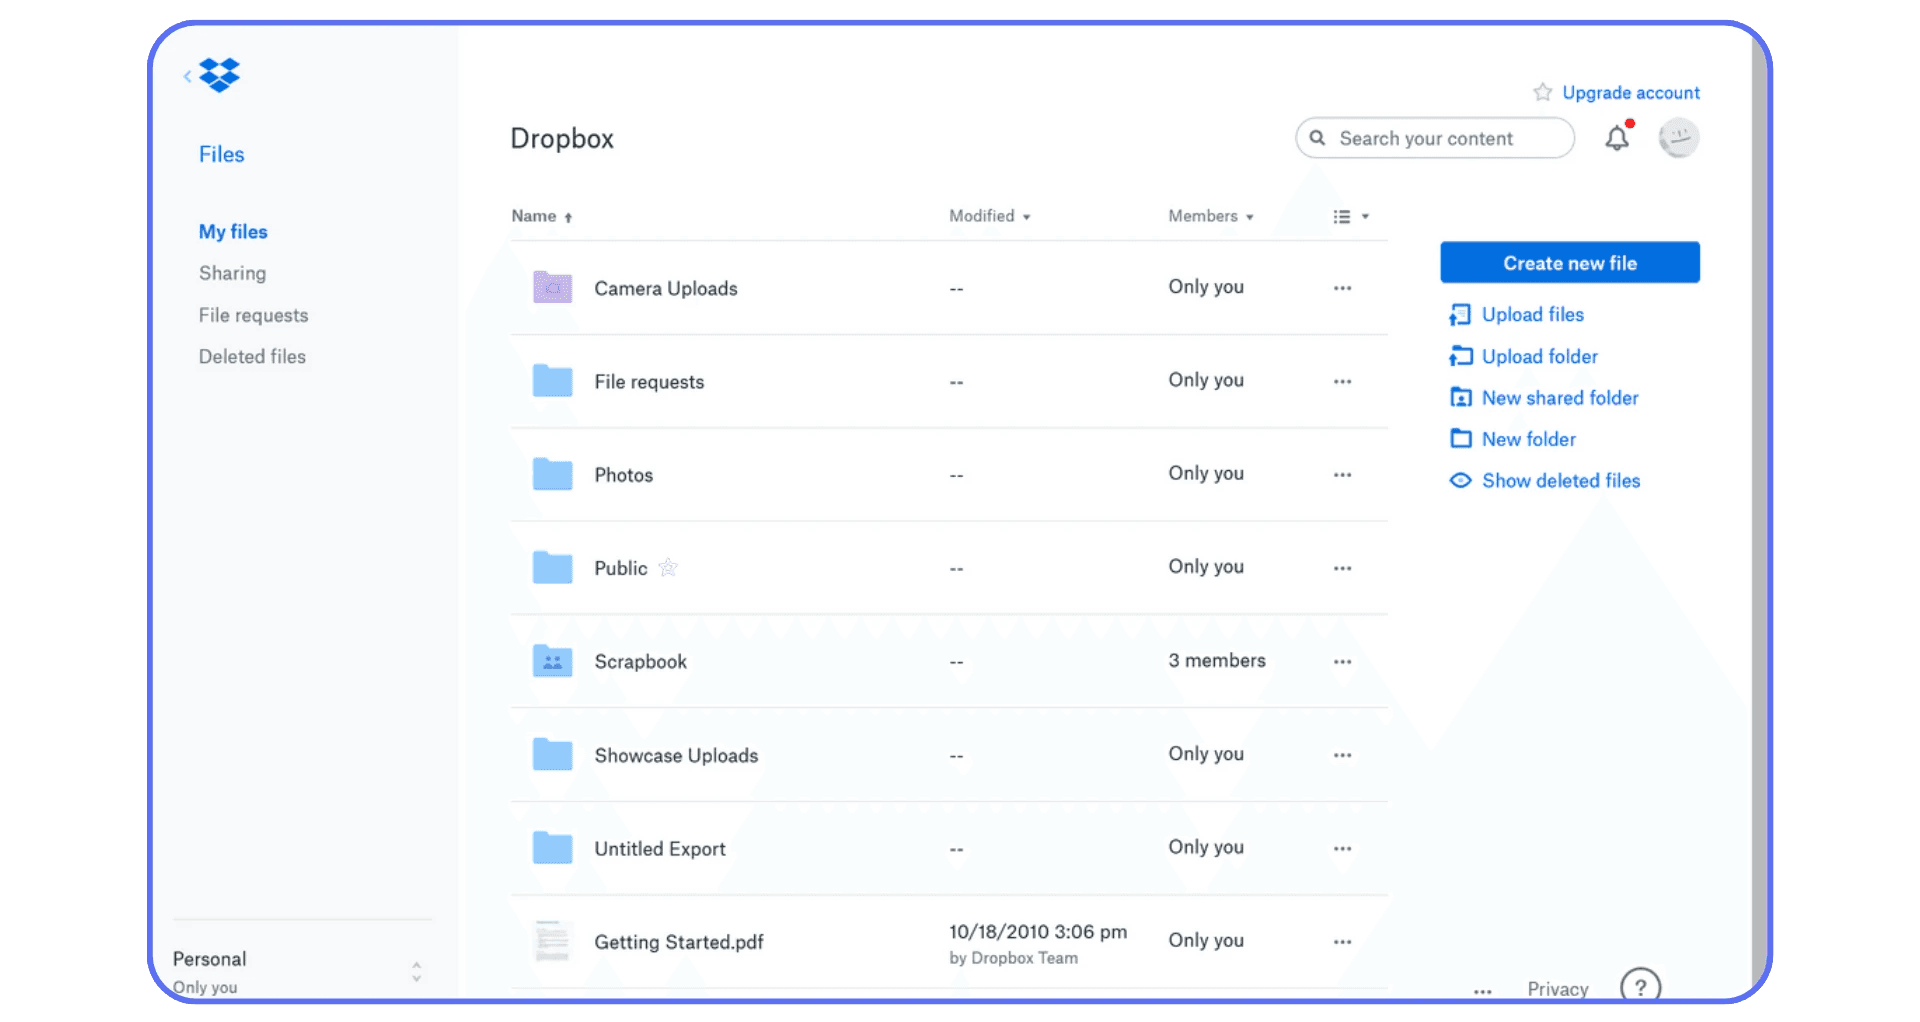Image resolution: width=1920 pixels, height=1022 pixels.
Task: Click the search magnifier icon
Action: click(1318, 138)
